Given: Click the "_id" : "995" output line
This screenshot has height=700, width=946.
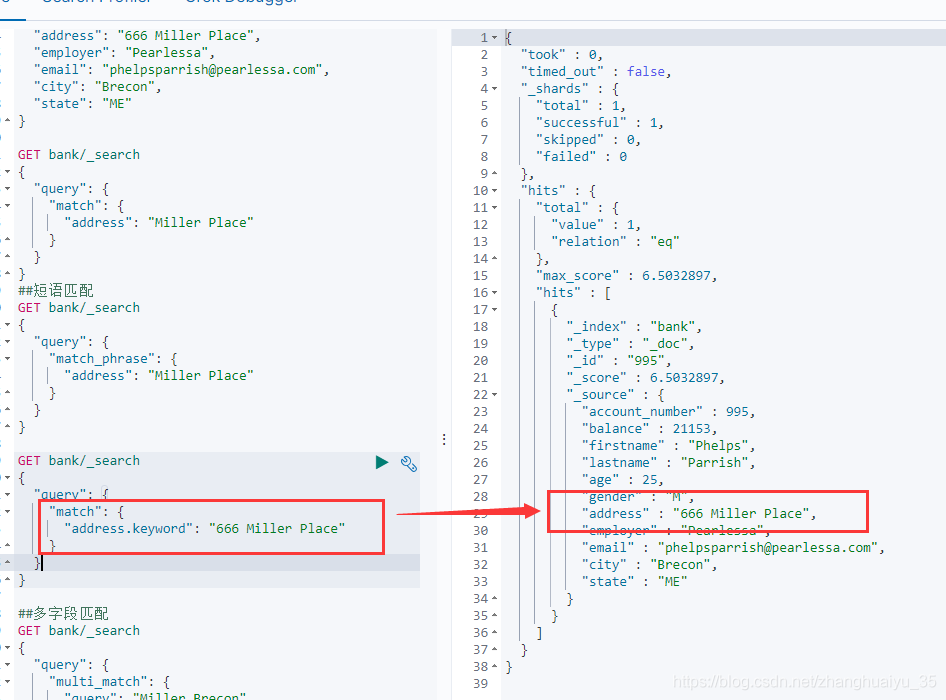Looking at the screenshot, I should tap(618, 360).
